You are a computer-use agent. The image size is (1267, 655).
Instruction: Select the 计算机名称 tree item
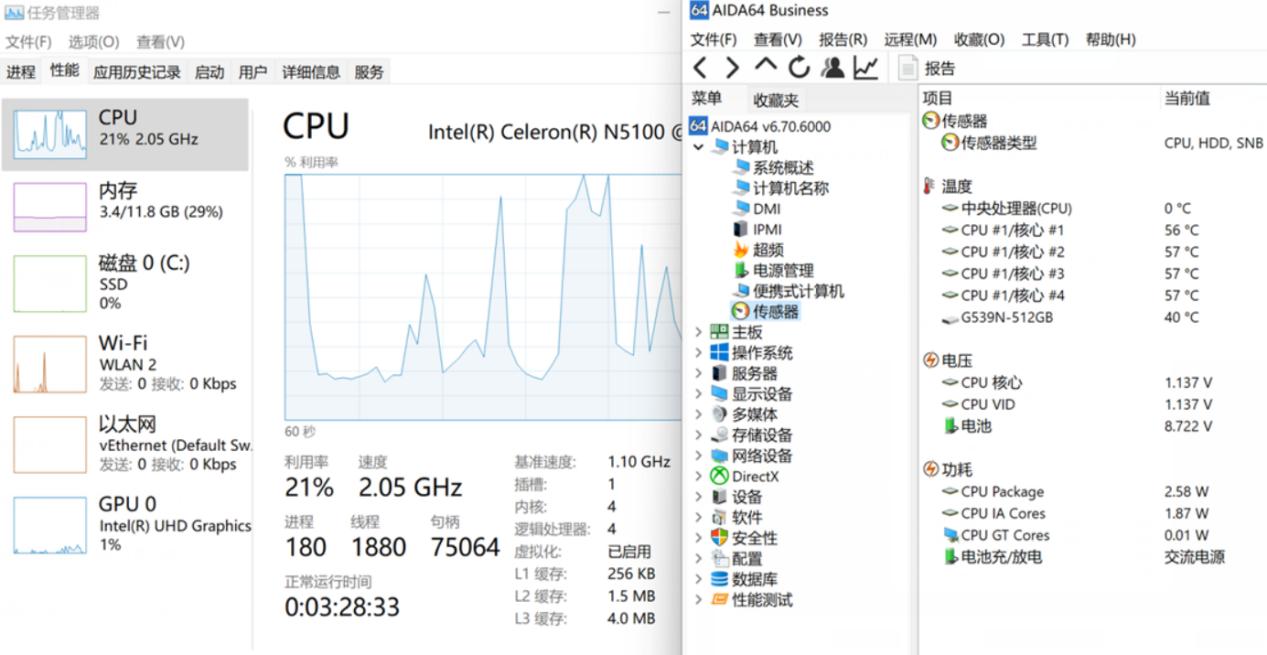click(x=780, y=188)
